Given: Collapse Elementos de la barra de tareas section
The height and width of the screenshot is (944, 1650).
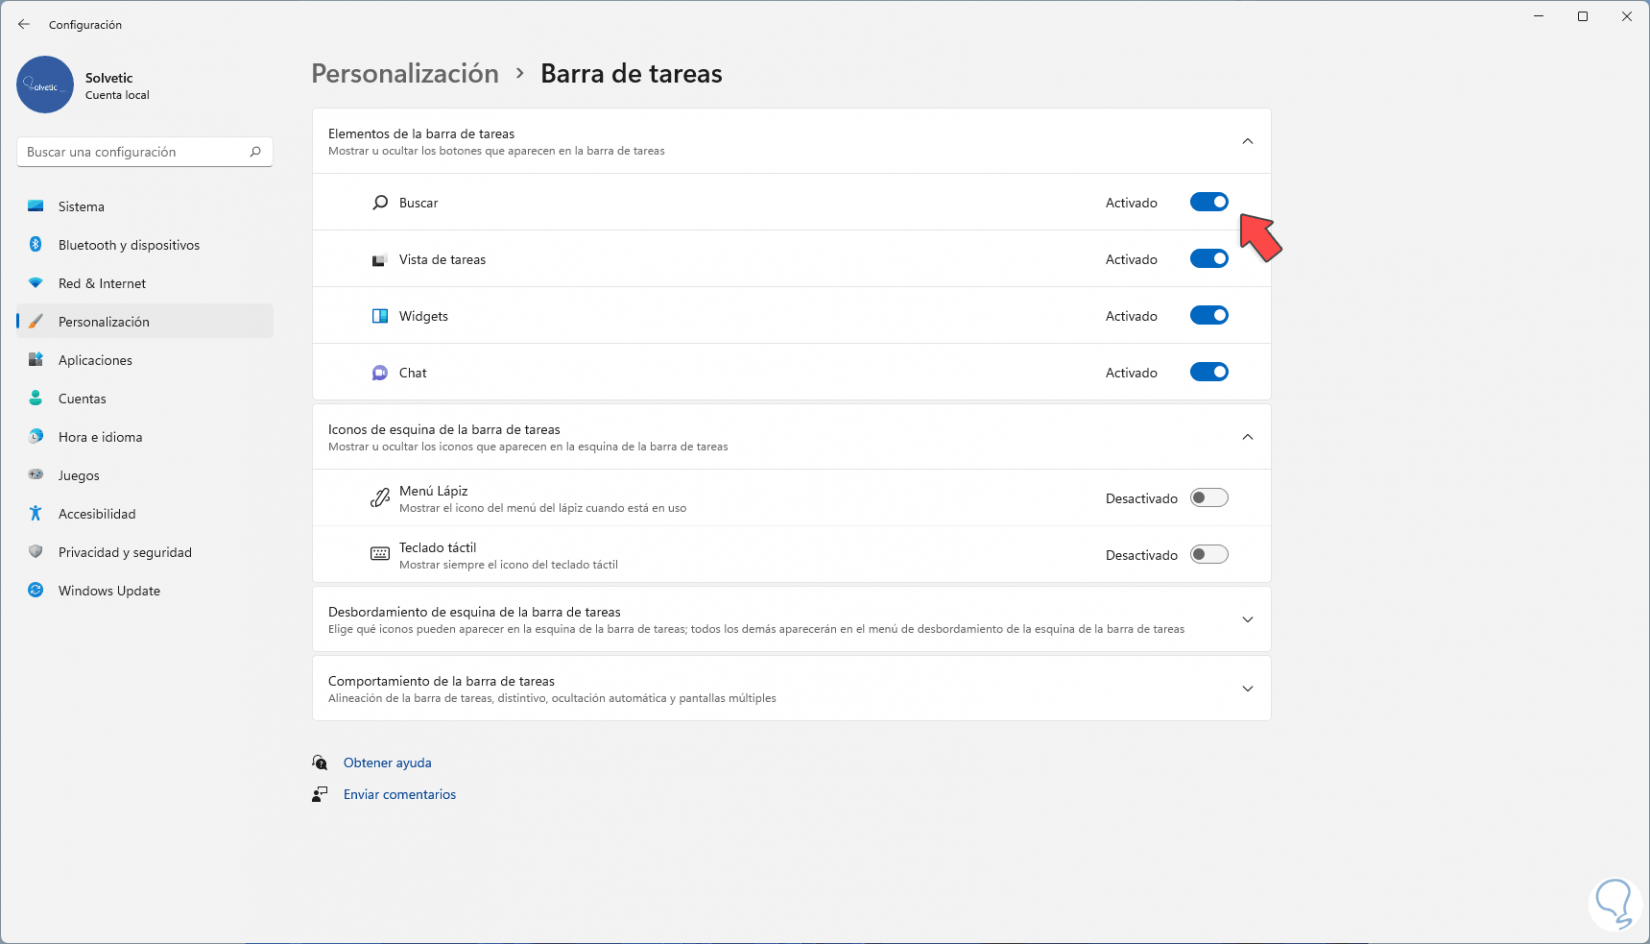Looking at the screenshot, I should (x=1247, y=141).
